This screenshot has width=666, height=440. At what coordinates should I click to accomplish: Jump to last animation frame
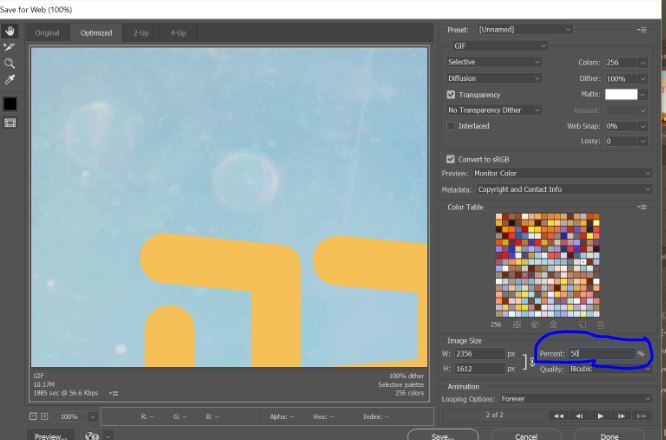[641, 416]
